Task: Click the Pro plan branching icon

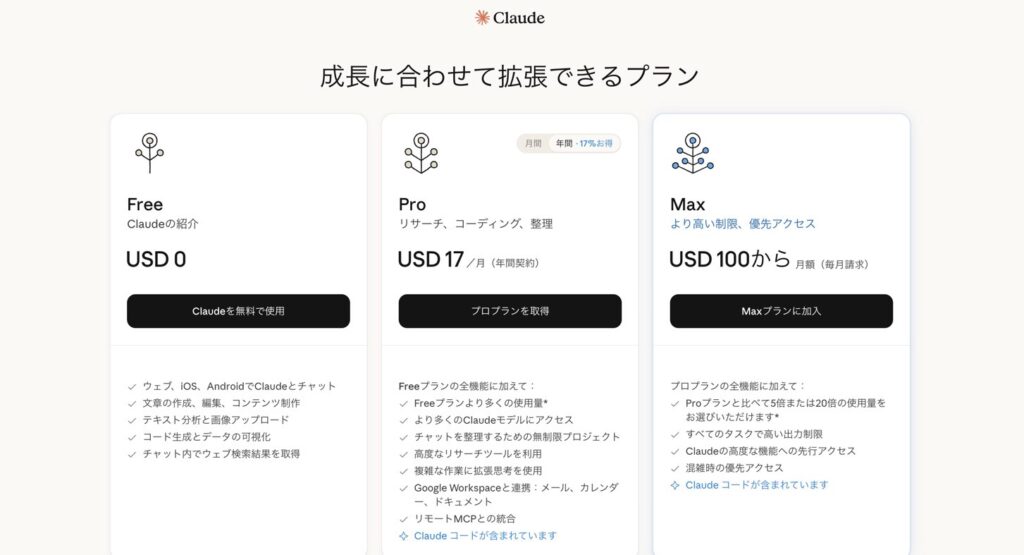Action: coord(420,153)
